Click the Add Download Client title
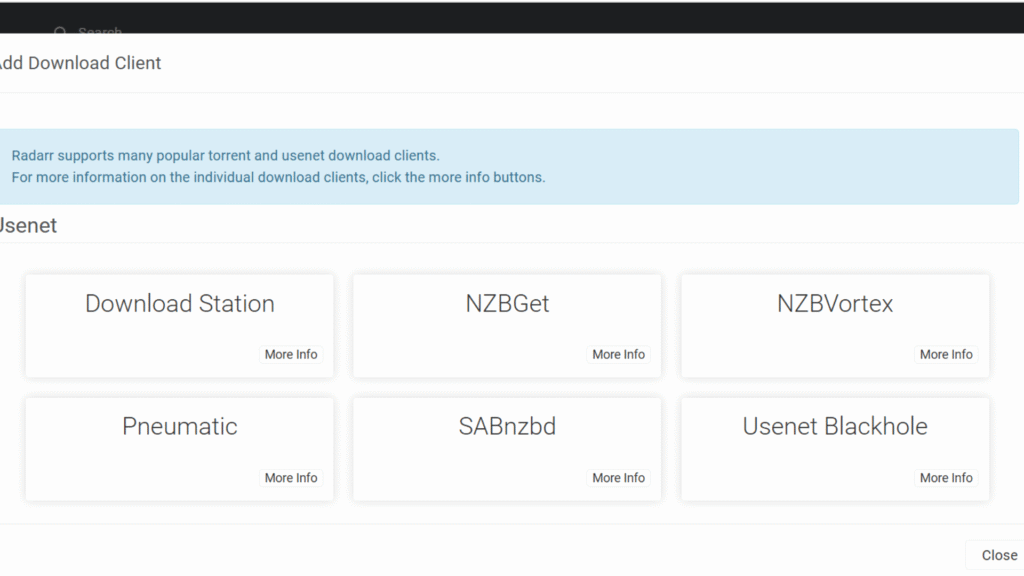This screenshot has height=576, width=1024. (80, 63)
